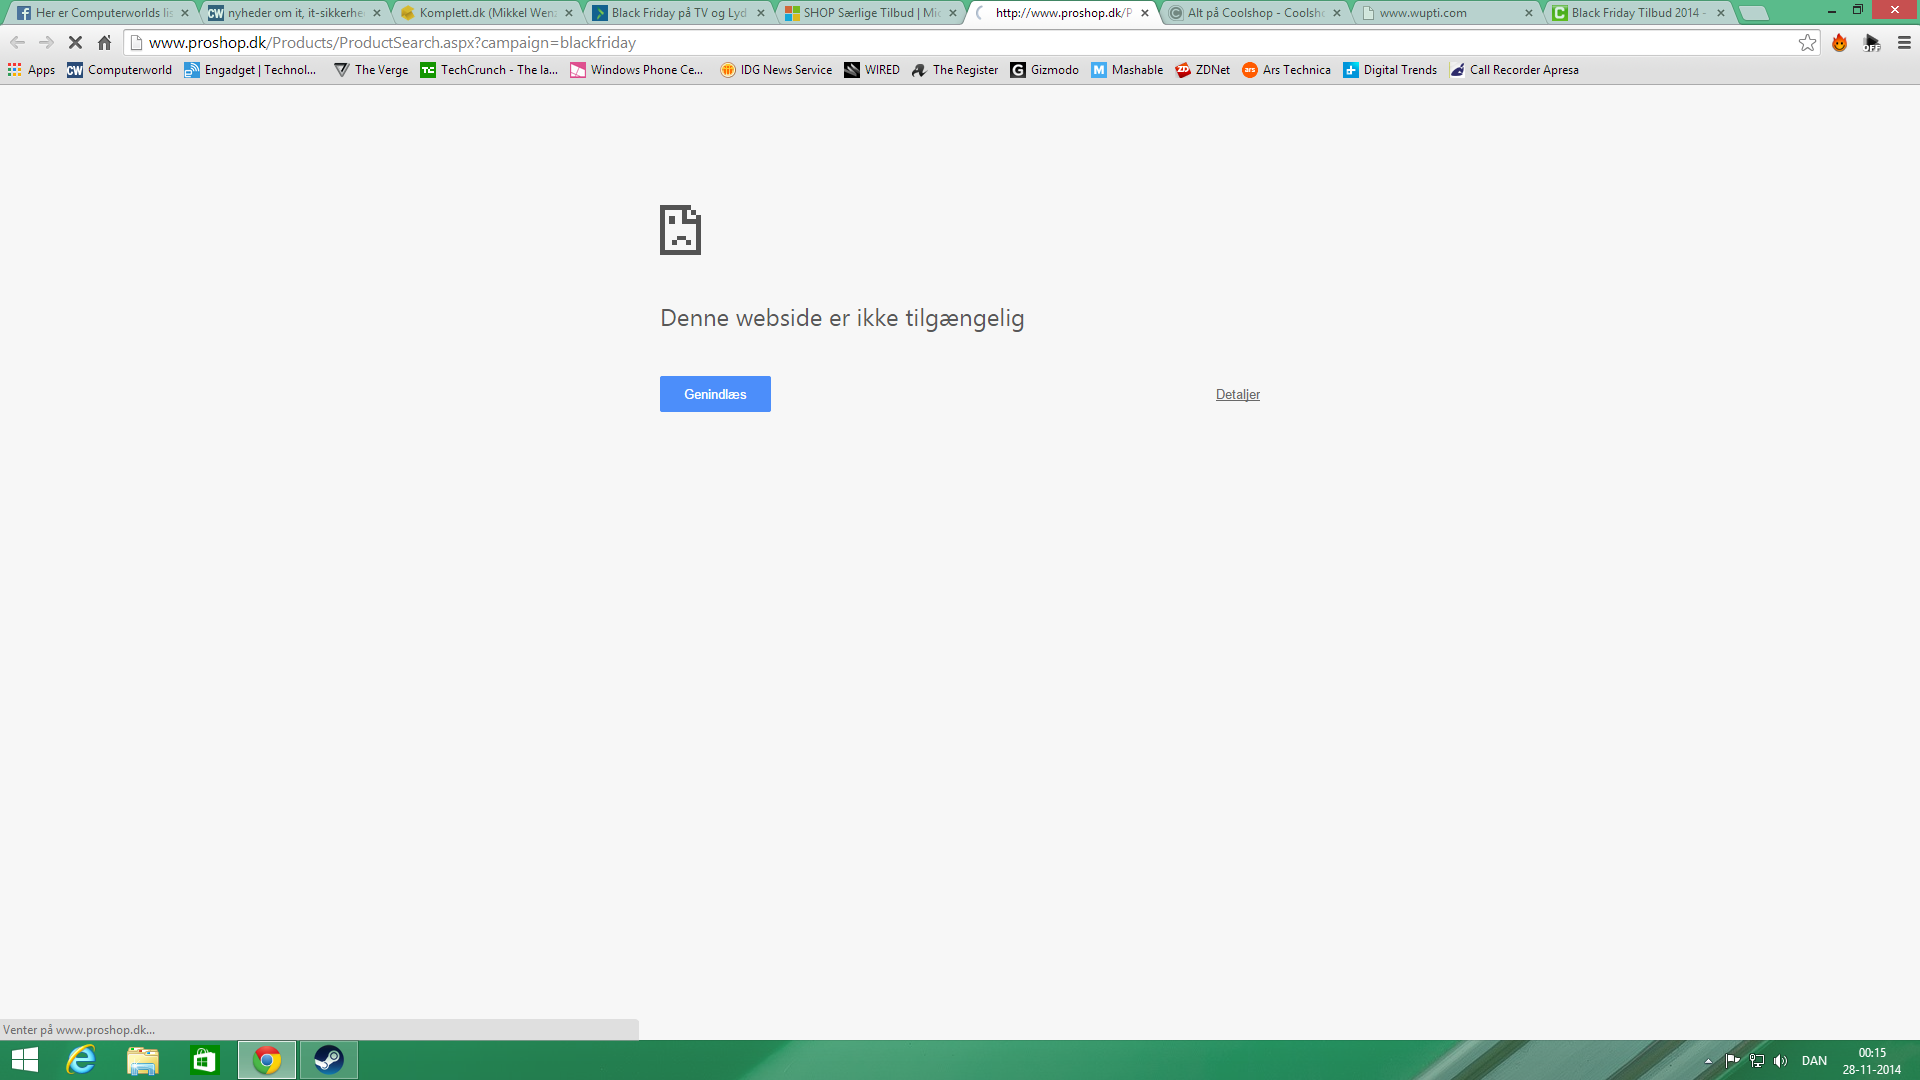Open the volume control in tray
Image resolution: width=1920 pixels, height=1080 pixels.
[x=1780, y=1061]
